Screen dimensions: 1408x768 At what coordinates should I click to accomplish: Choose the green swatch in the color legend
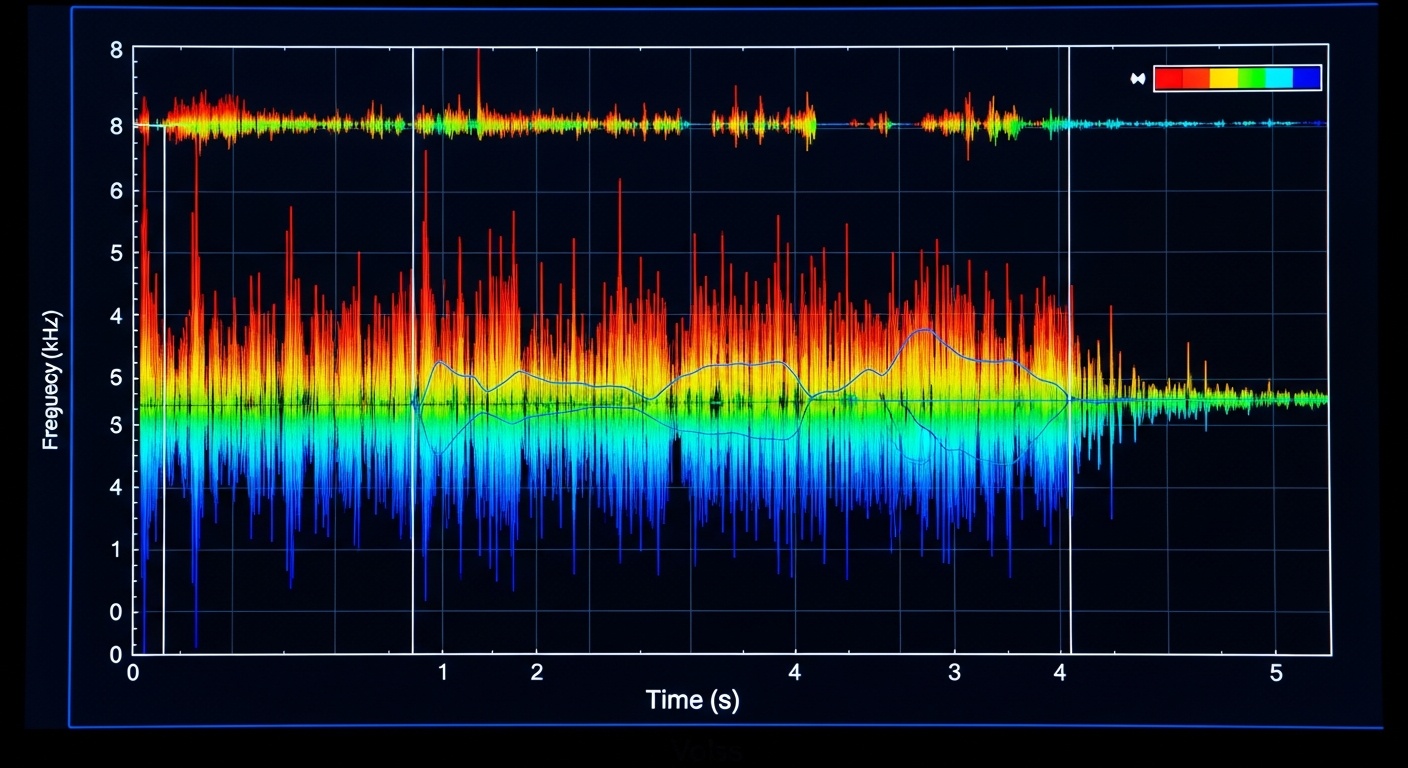coord(1251,78)
